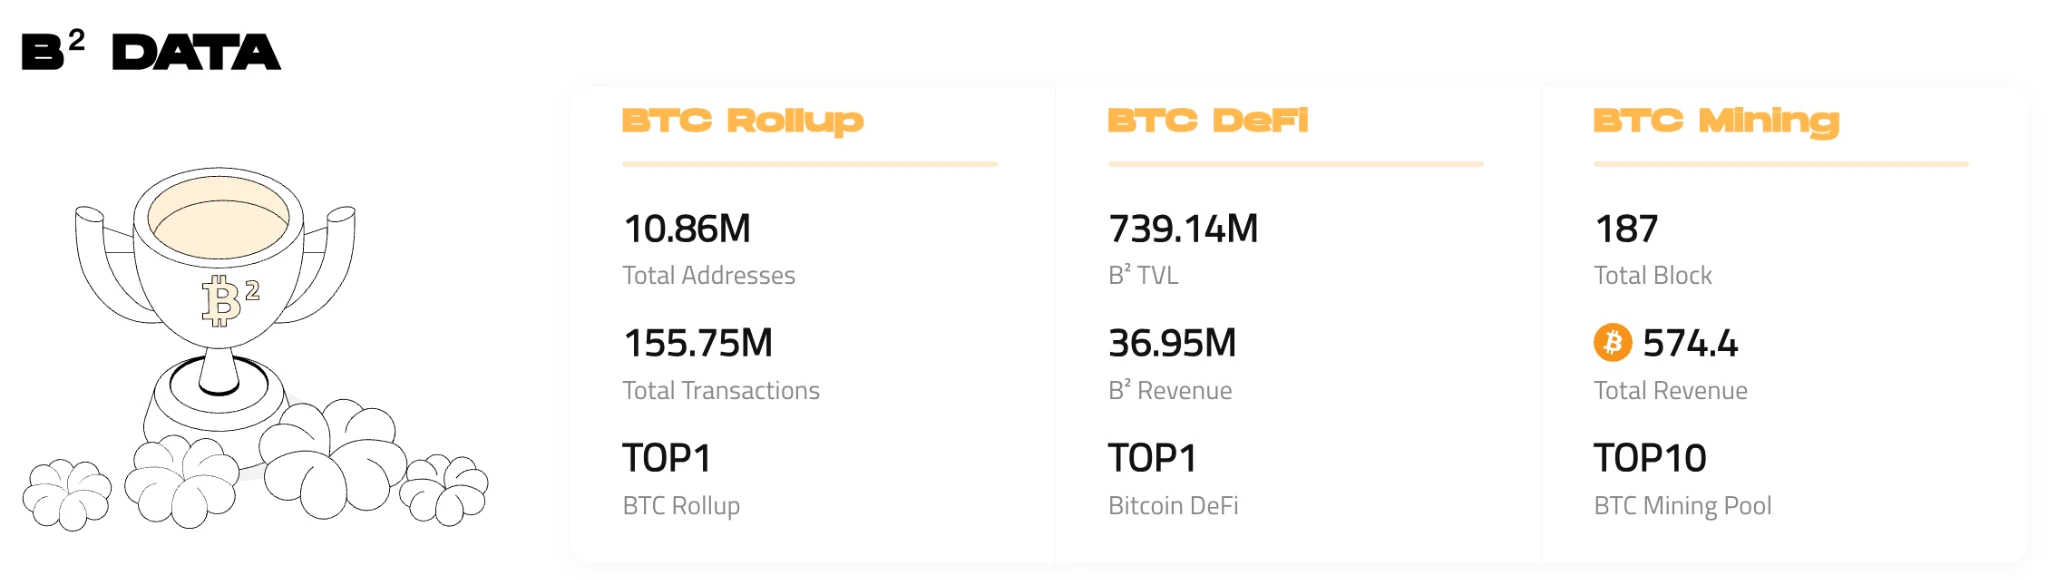Screen dimensions: 2048x580
Task: Click the 10.86M total addresses value
Action: pos(687,229)
